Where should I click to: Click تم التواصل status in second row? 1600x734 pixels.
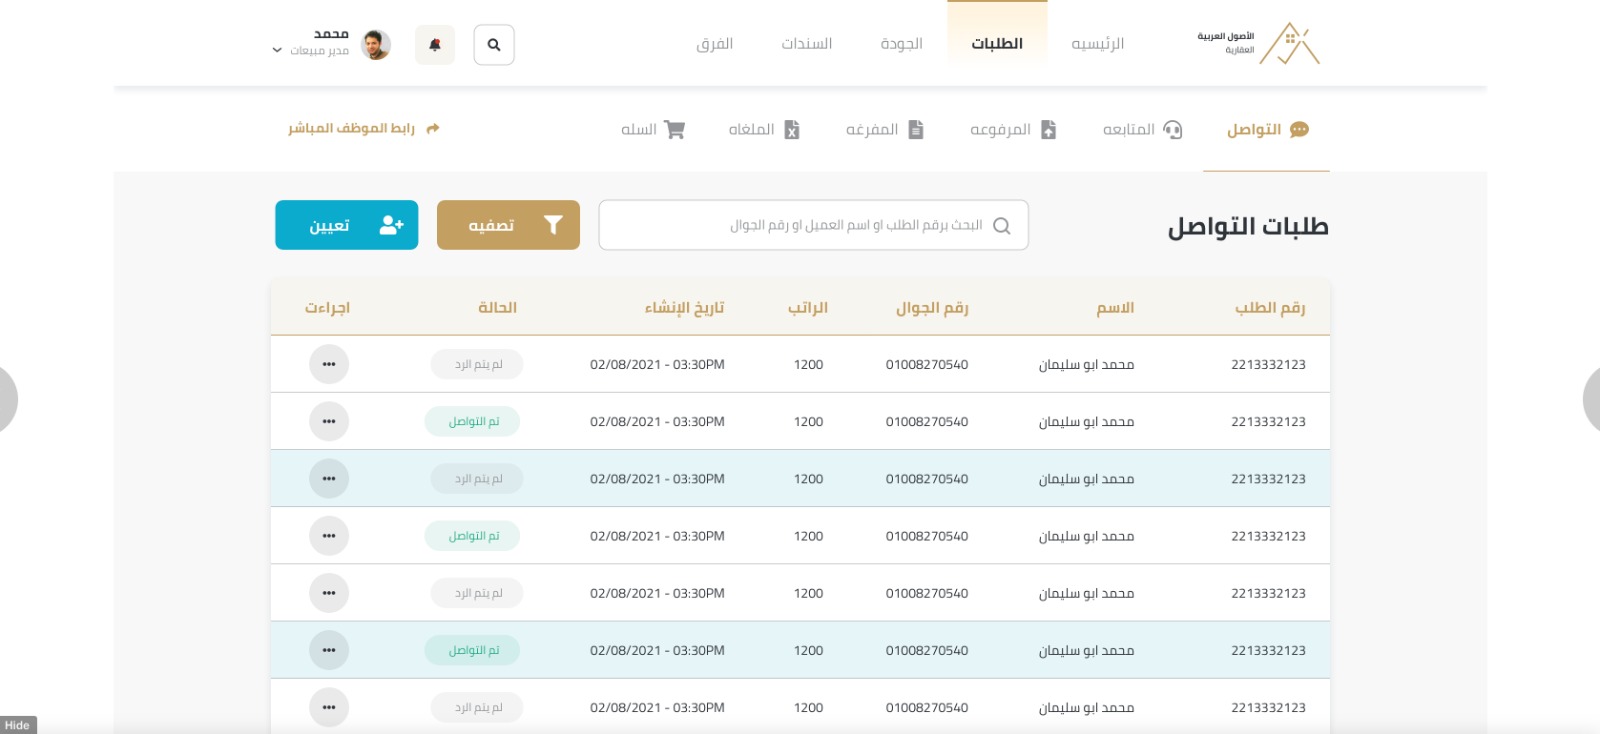pos(473,421)
